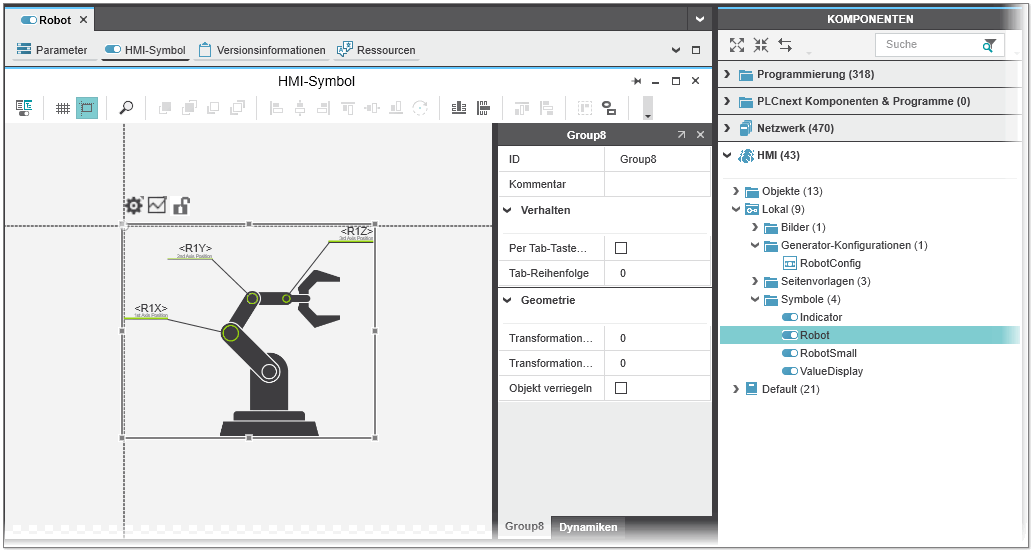Expand the Programmierung (318) category

(728, 75)
